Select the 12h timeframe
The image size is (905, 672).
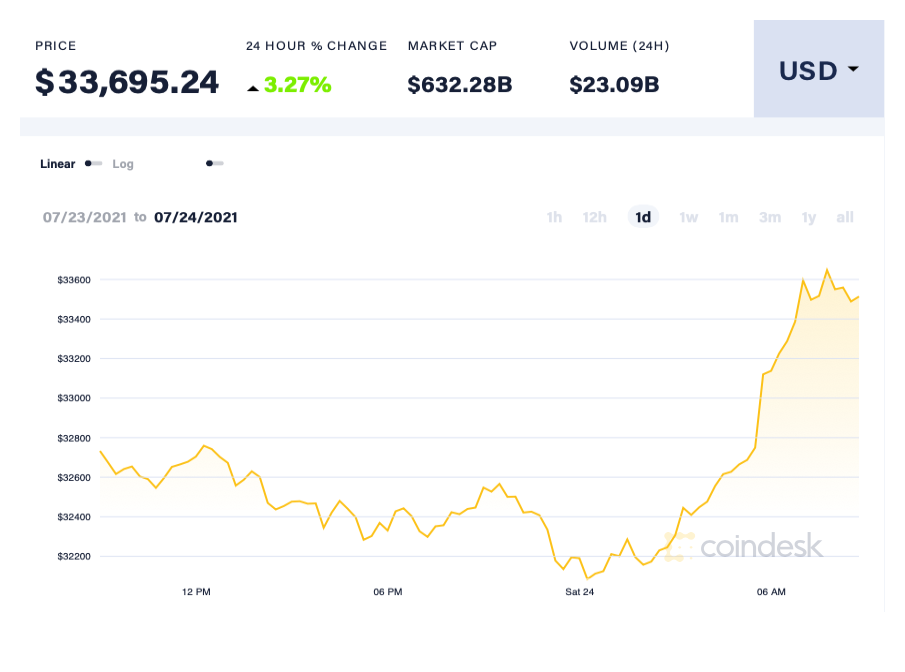[594, 217]
